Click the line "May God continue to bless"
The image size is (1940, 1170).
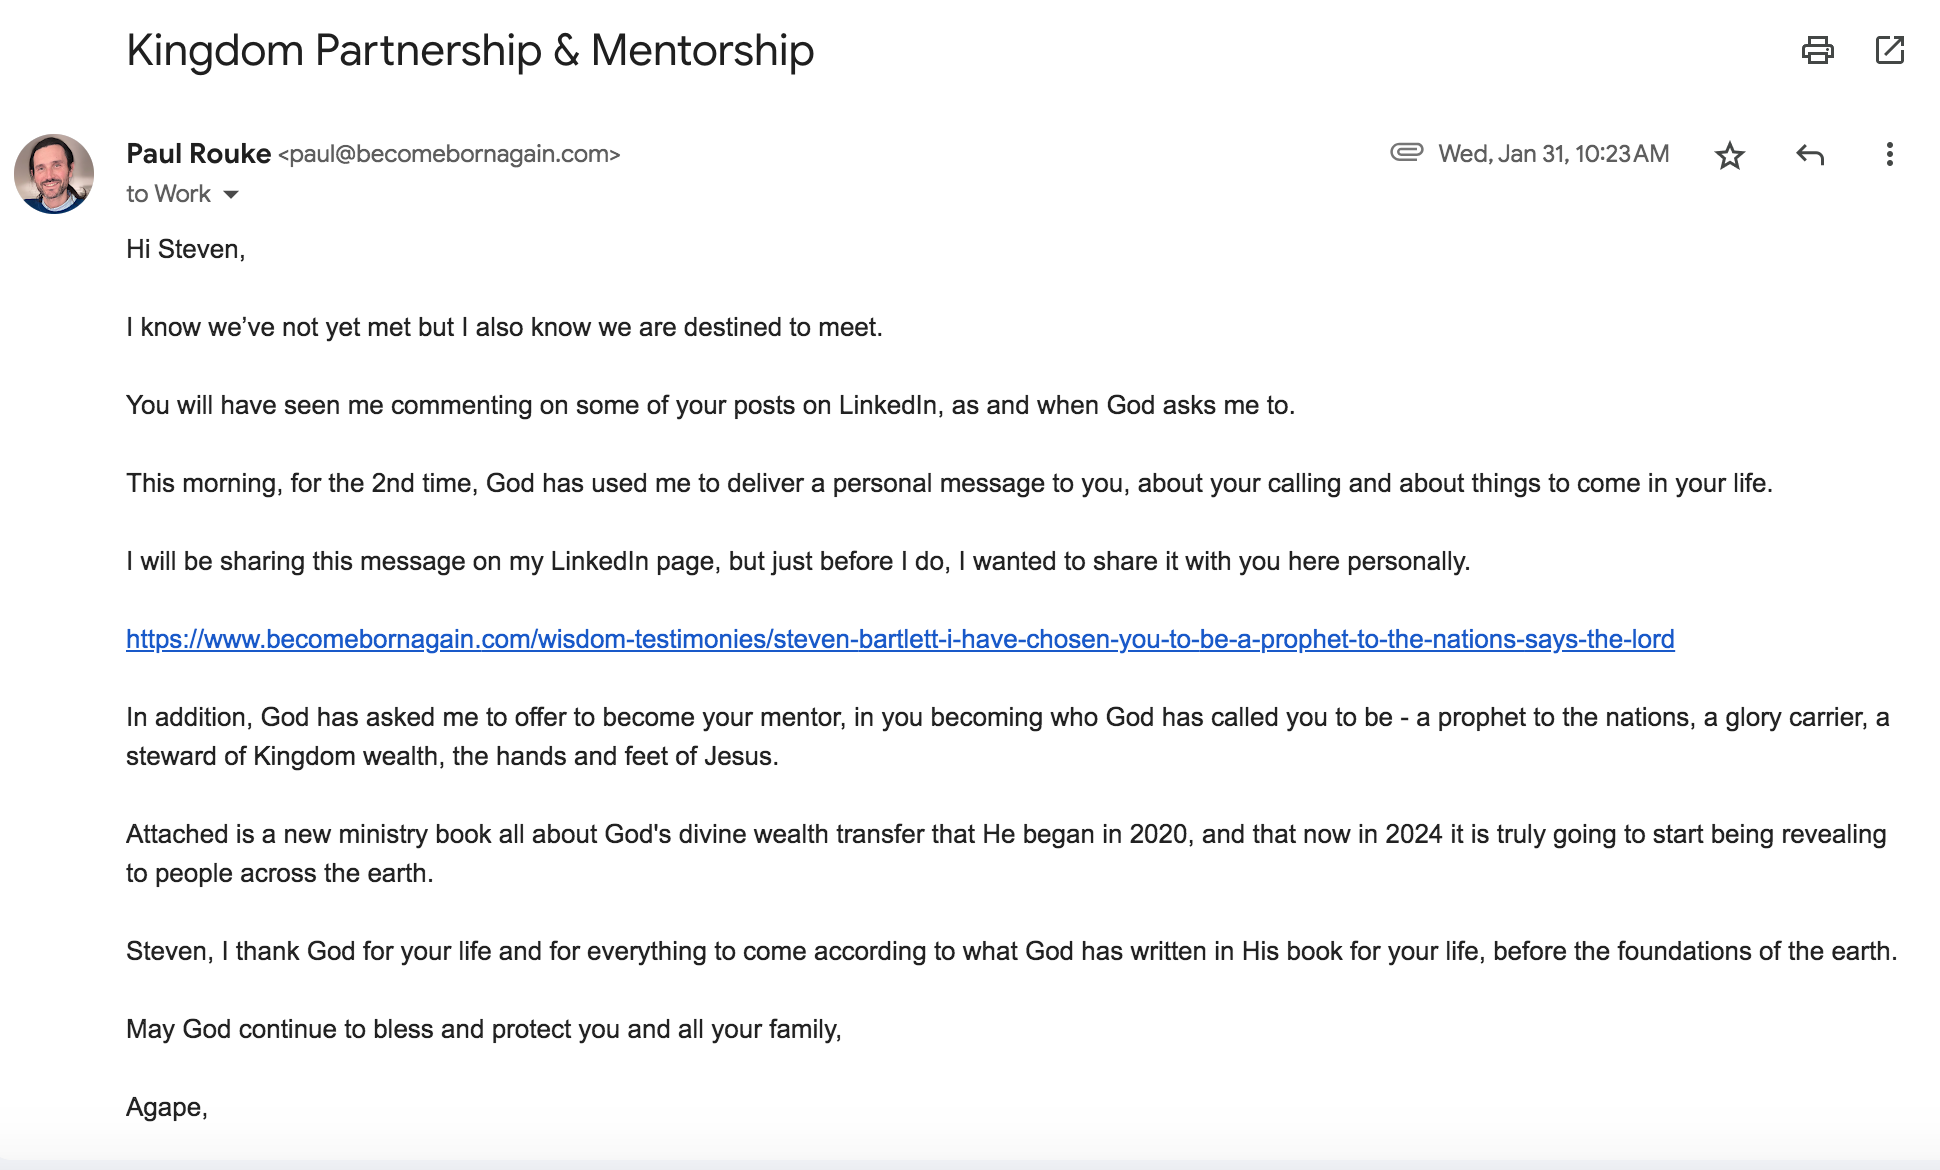(483, 1029)
